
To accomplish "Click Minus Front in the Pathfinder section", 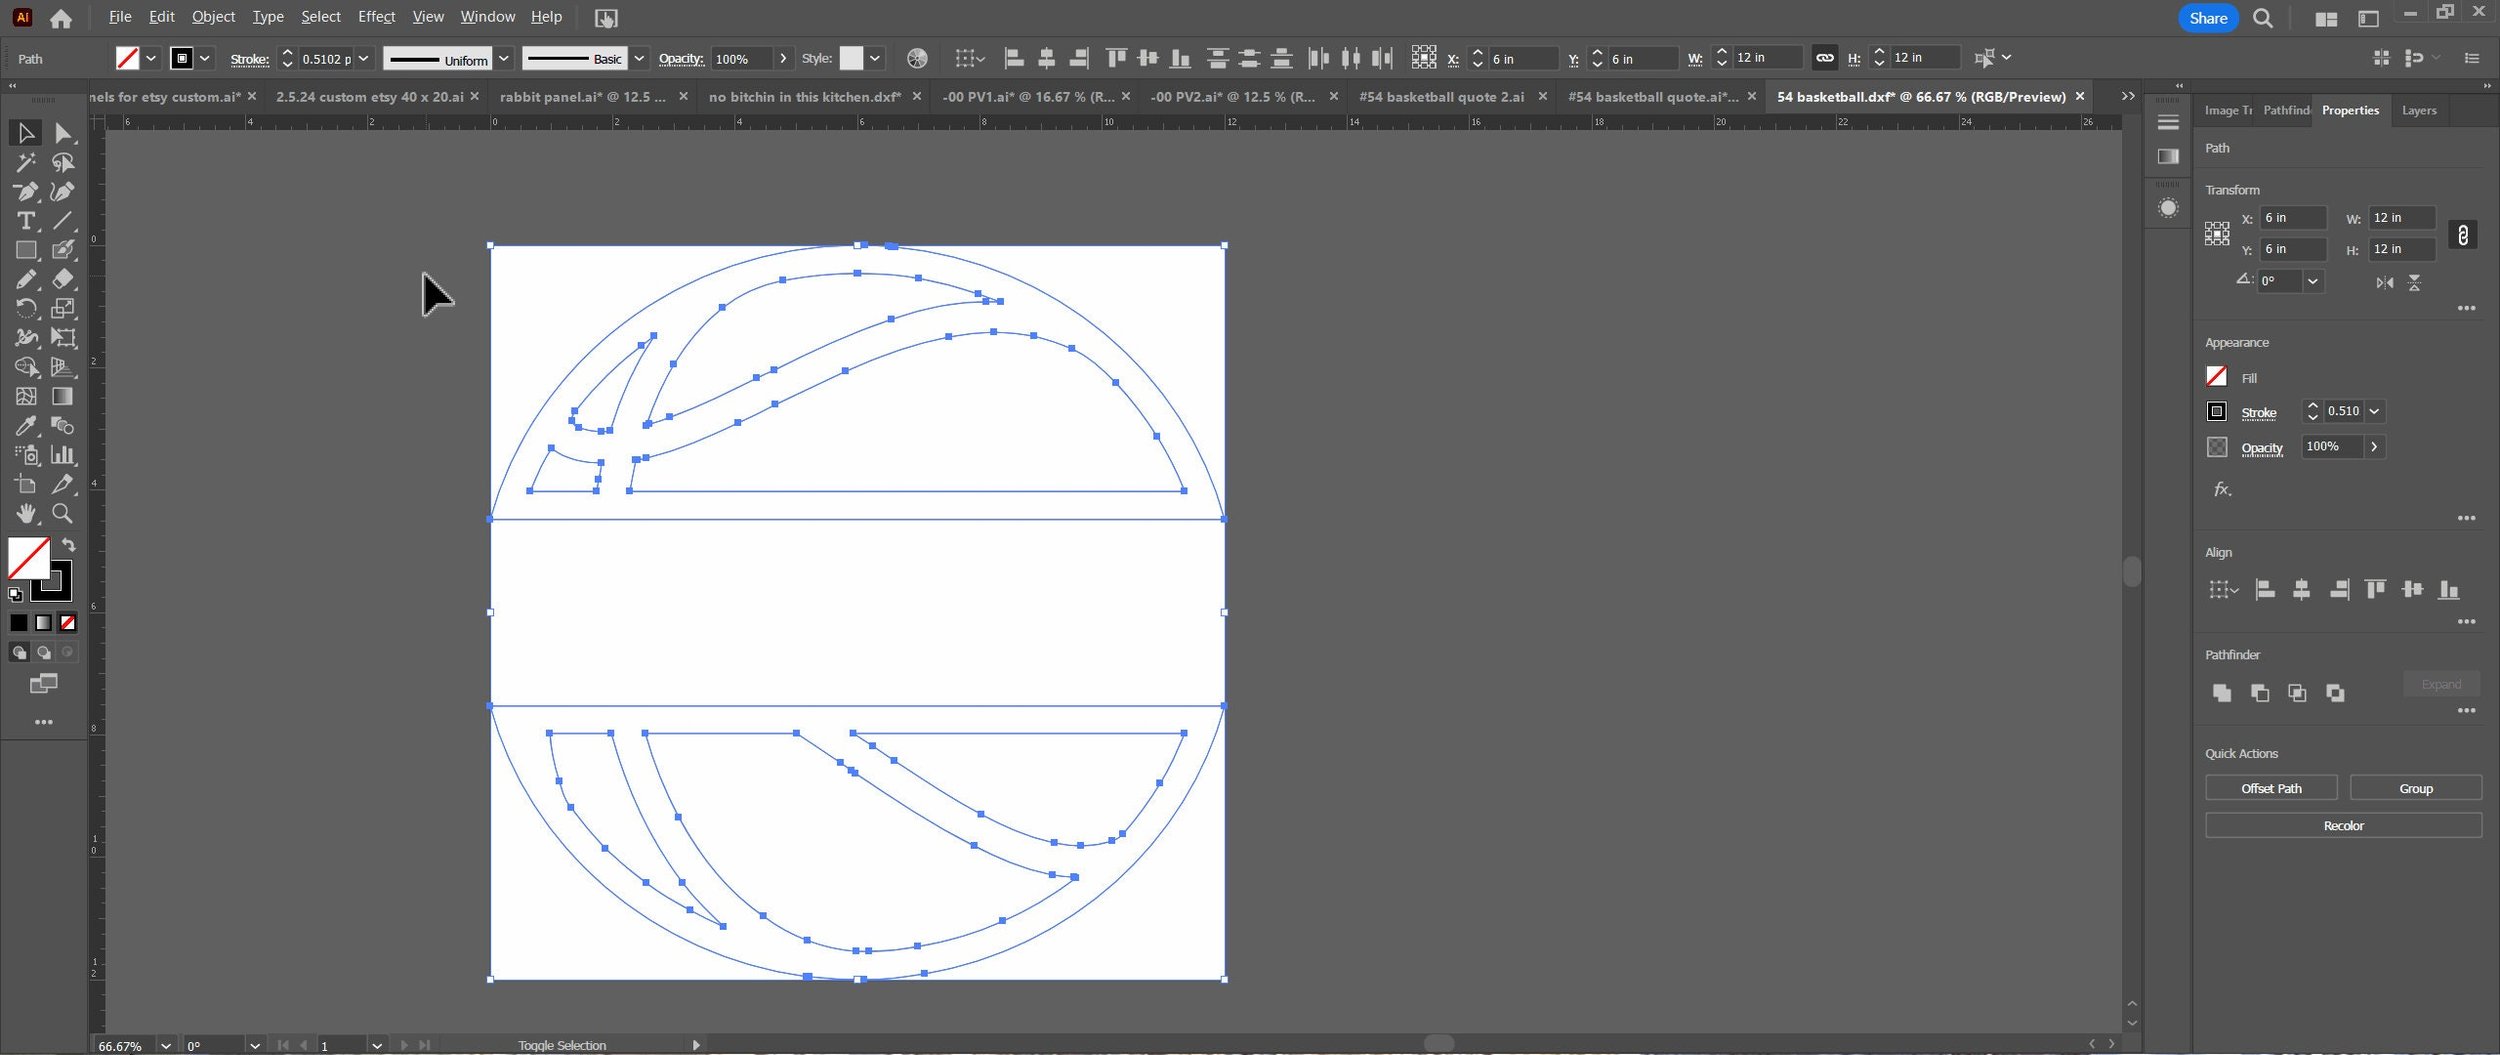I will point(2260,692).
